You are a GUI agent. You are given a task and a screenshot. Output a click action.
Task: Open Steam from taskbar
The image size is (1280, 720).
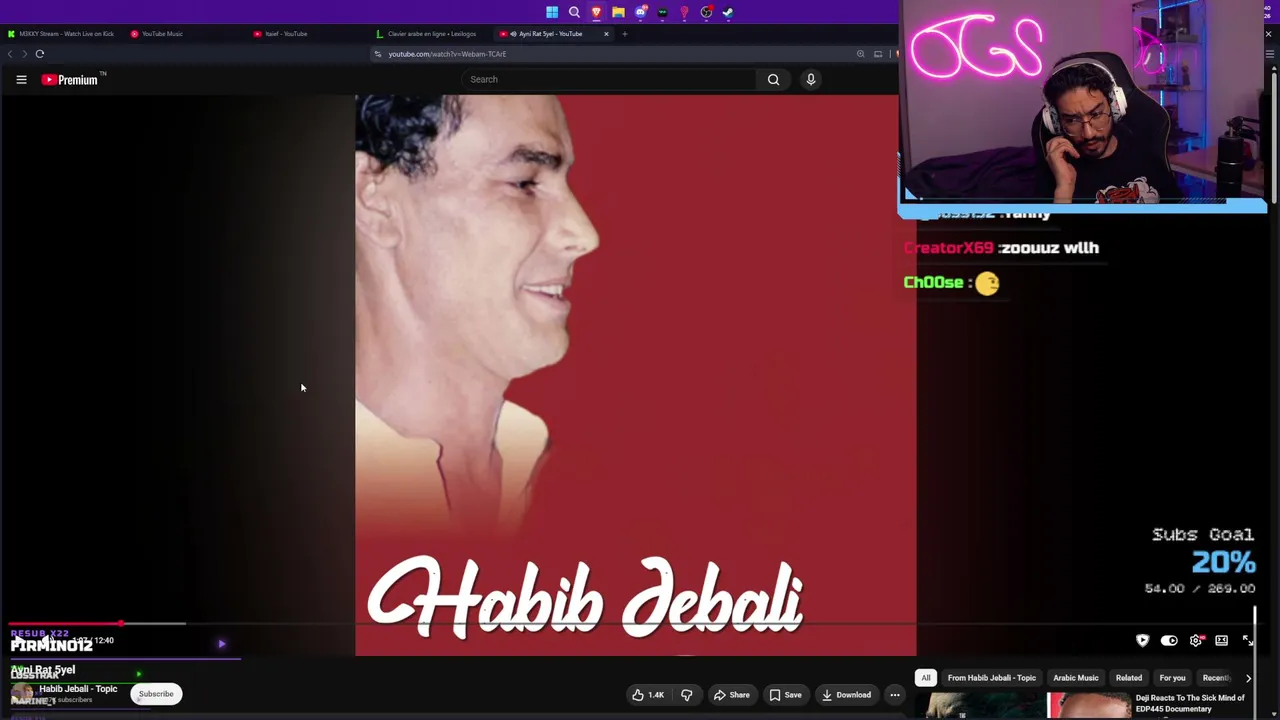coord(728,12)
